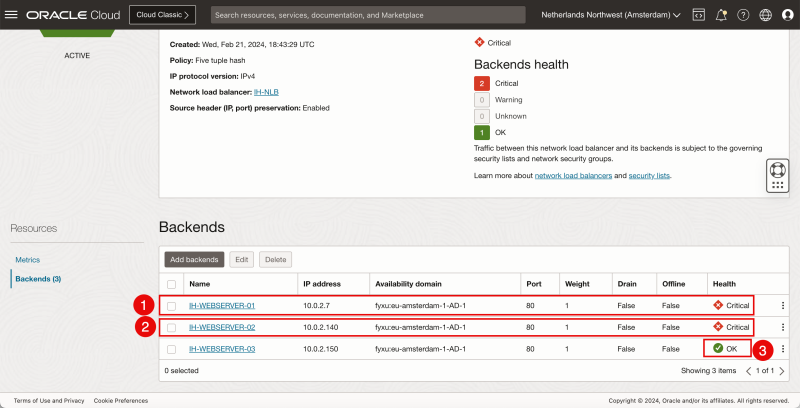
Task: Open the navigation hamburger menu
Action: [x=12, y=15]
